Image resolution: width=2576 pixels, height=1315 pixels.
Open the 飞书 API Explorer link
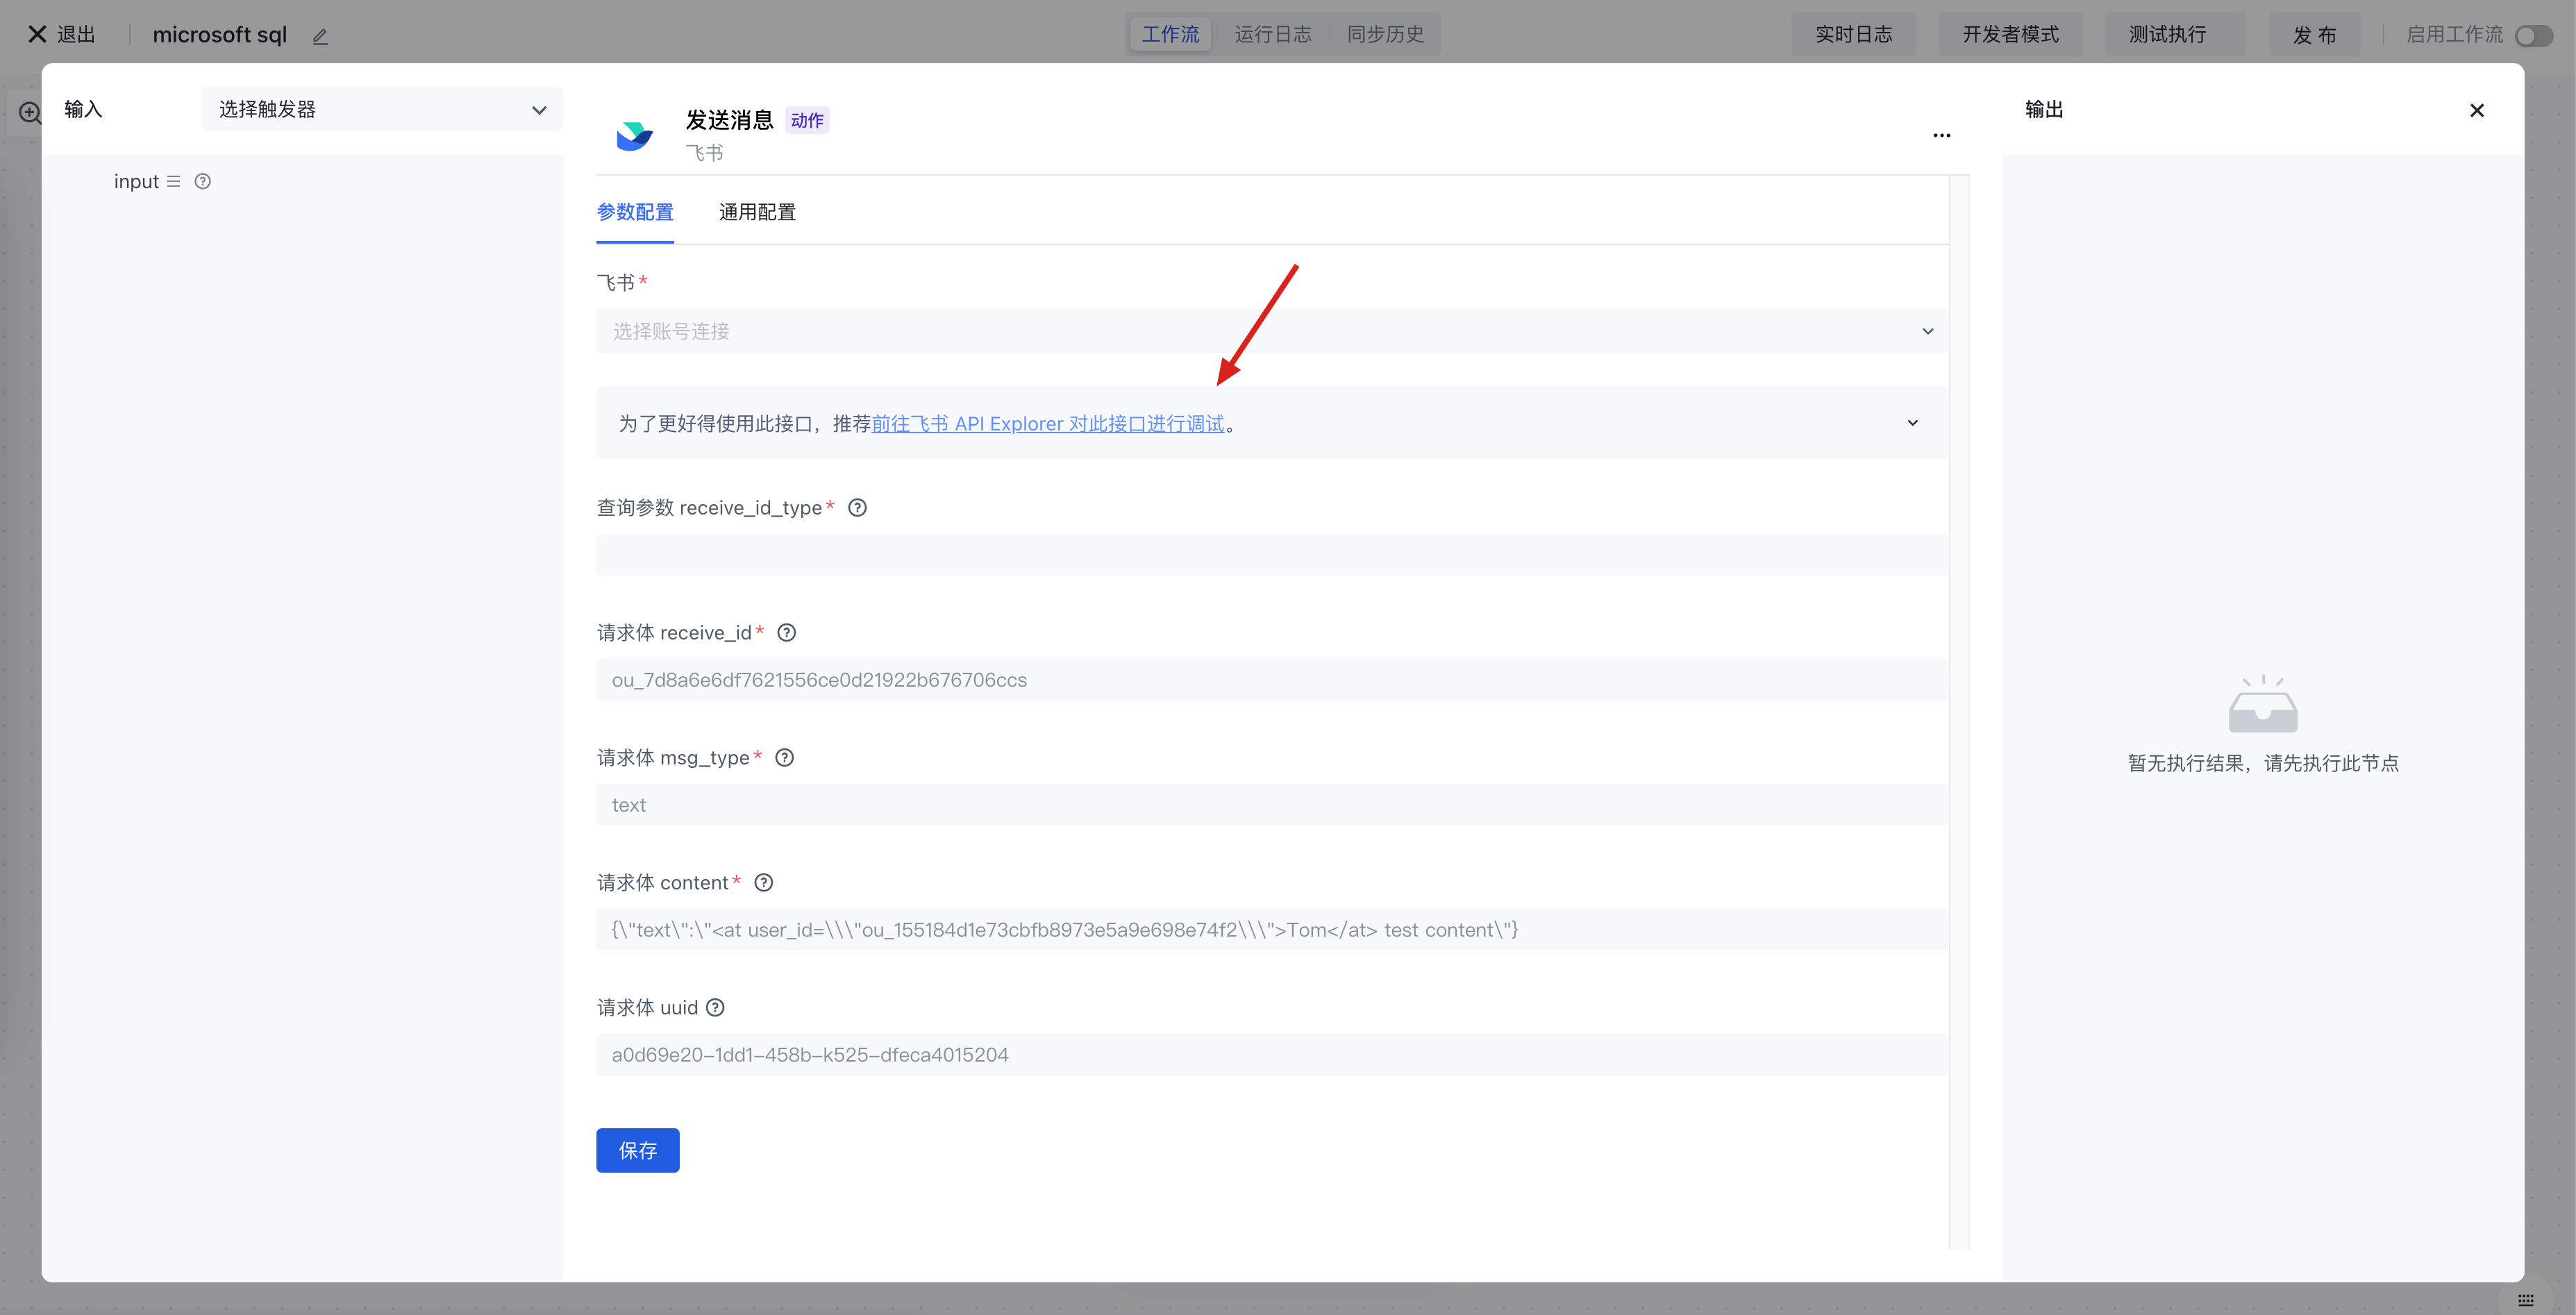(x=1047, y=424)
